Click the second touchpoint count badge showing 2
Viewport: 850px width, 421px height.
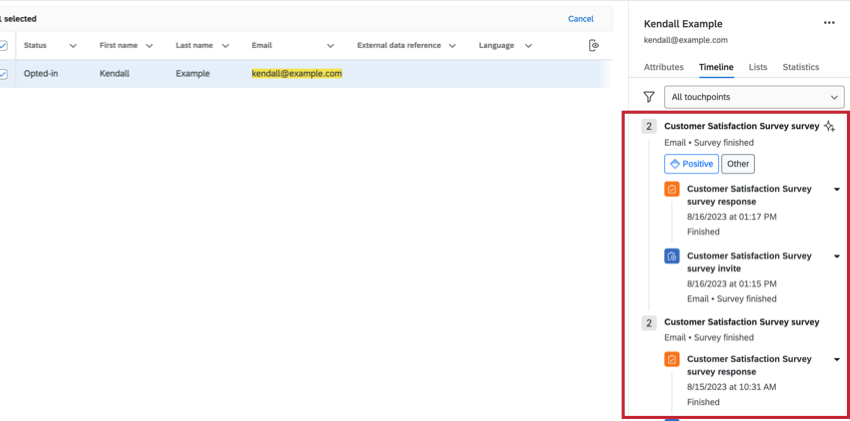[649, 323]
